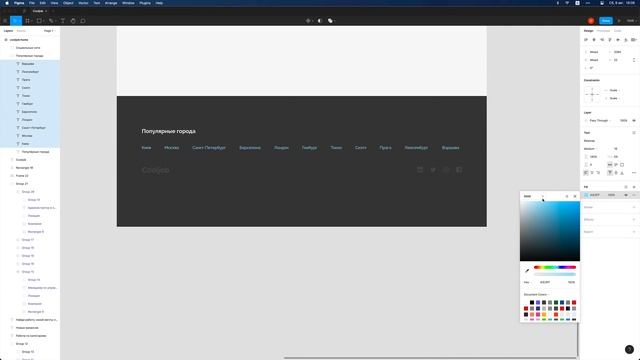Open text Type details ellipsis

[634, 173]
